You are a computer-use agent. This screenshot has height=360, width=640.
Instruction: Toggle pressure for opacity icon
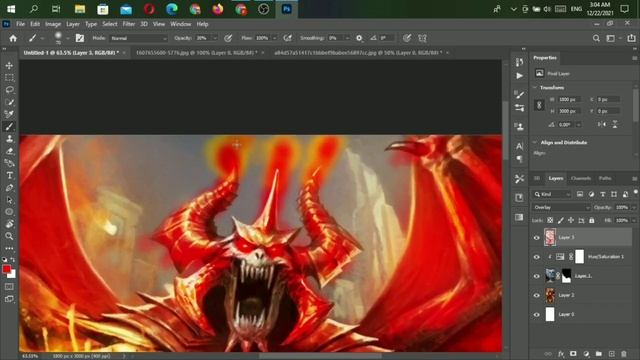[x=228, y=38]
